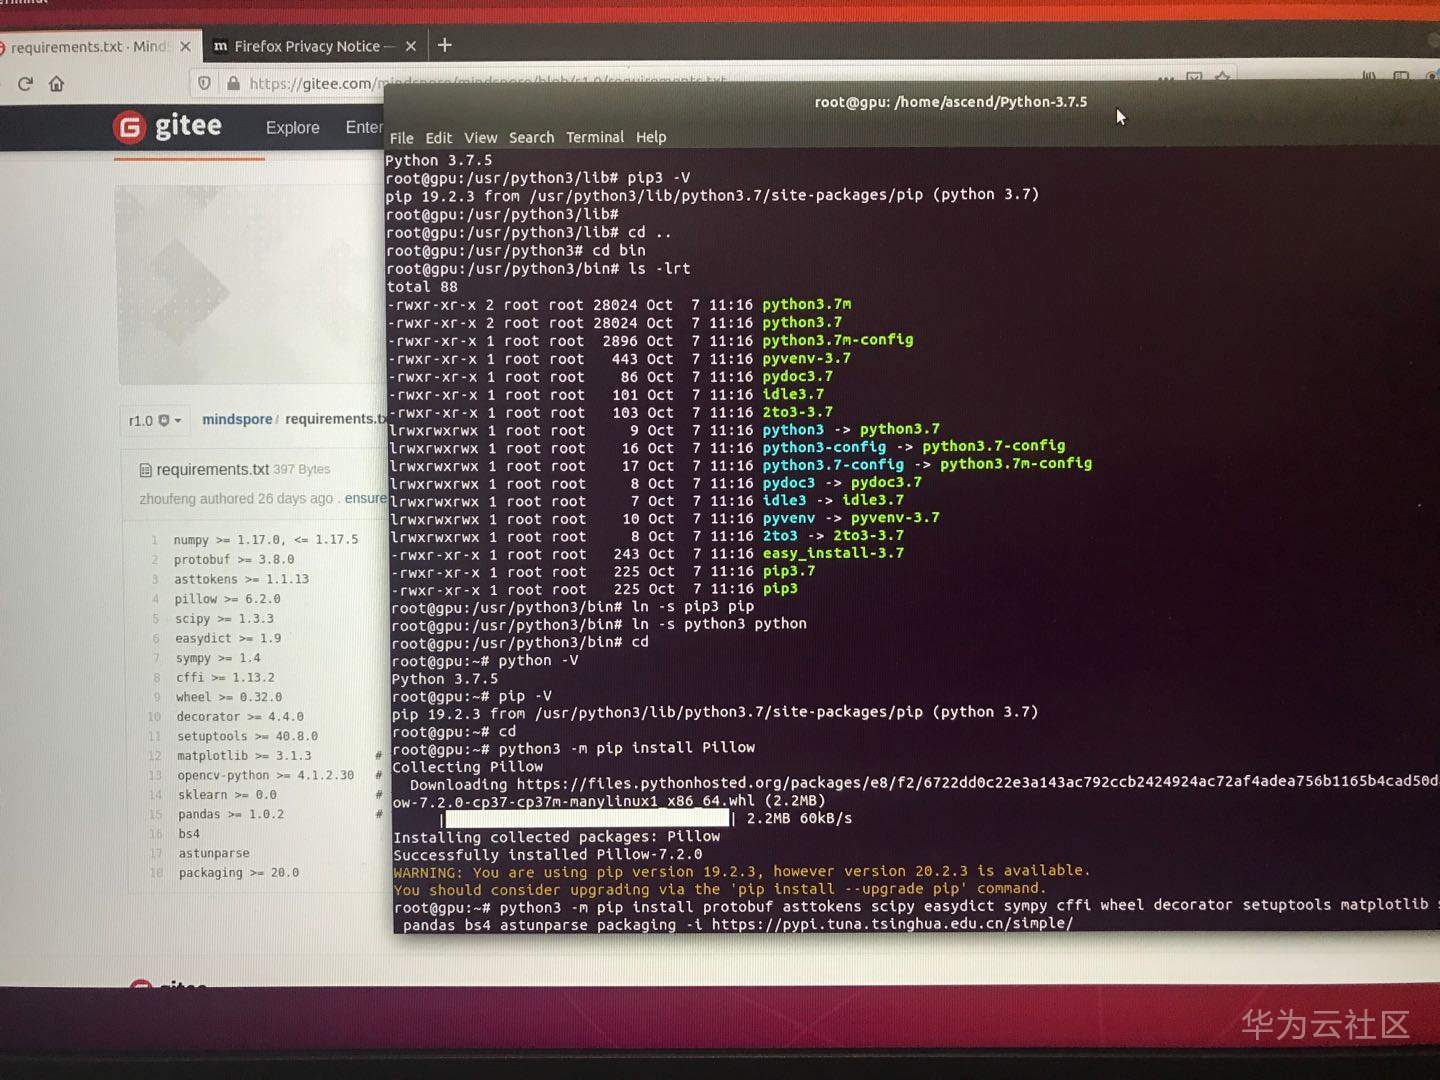This screenshot has height=1080, width=1440.
Task: Go to the Firefox home page
Action: [57, 84]
